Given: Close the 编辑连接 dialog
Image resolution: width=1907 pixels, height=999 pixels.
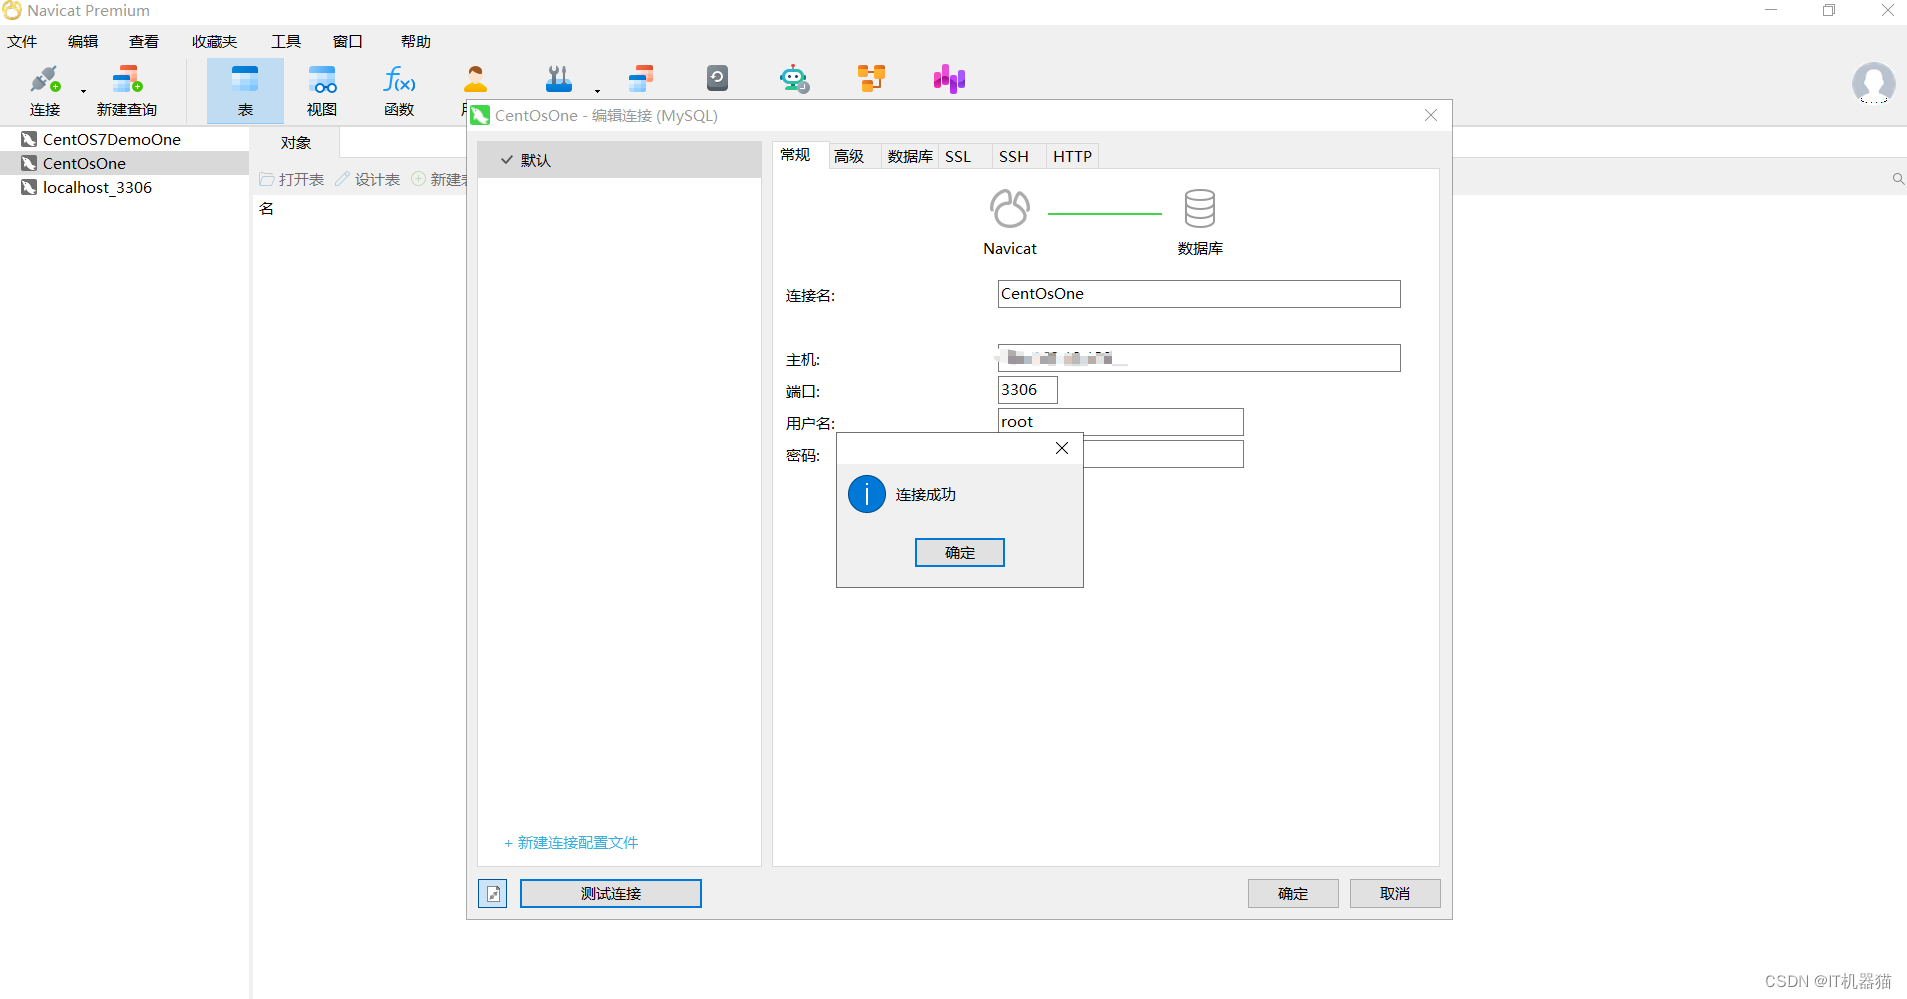Looking at the screenshot, I should click(x=1431, y=115).
